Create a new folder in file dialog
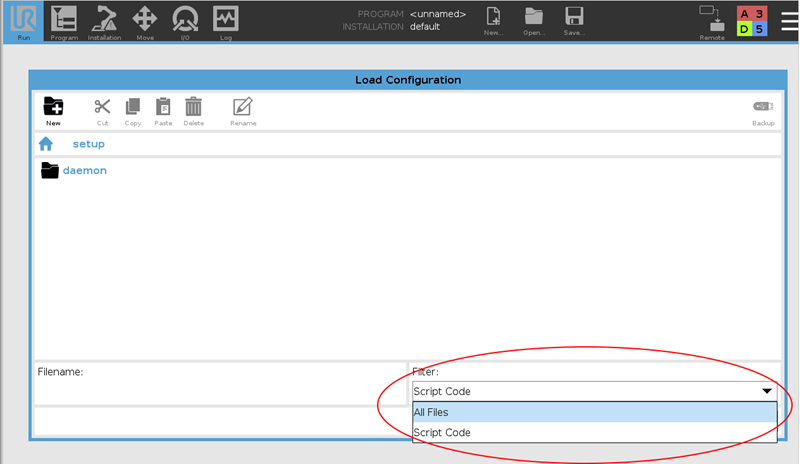The width and height of the screenshot is (800, 464). click(54, 111)
